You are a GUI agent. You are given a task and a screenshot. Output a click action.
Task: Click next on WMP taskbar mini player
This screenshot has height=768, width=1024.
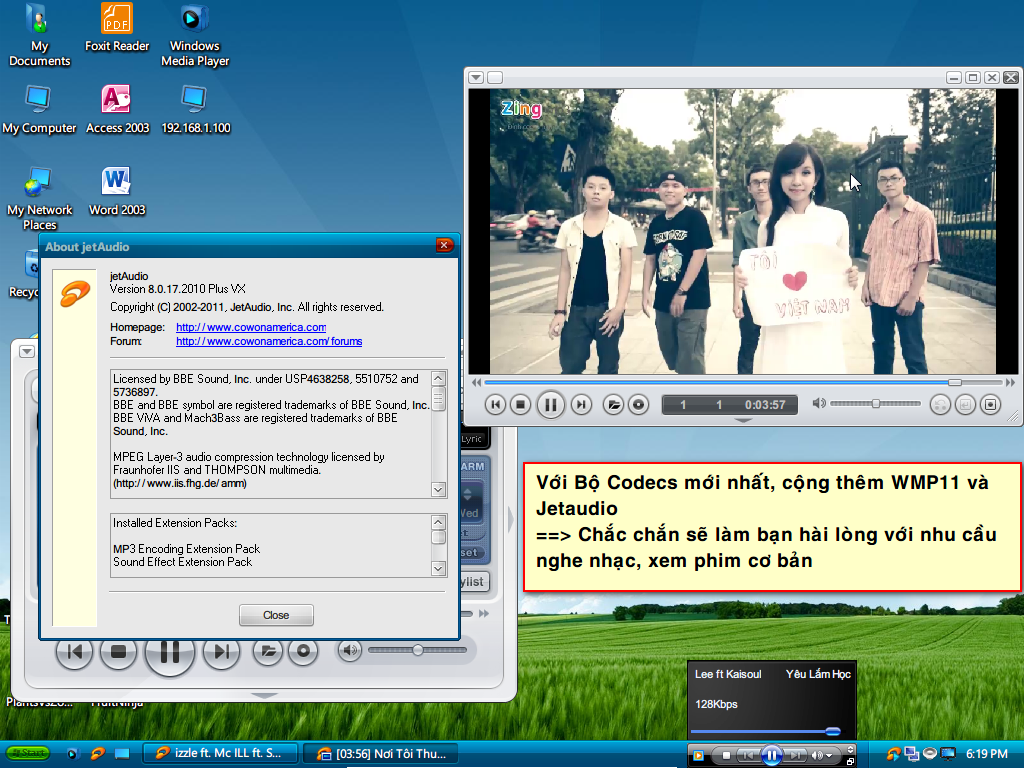tap(795, 756)
